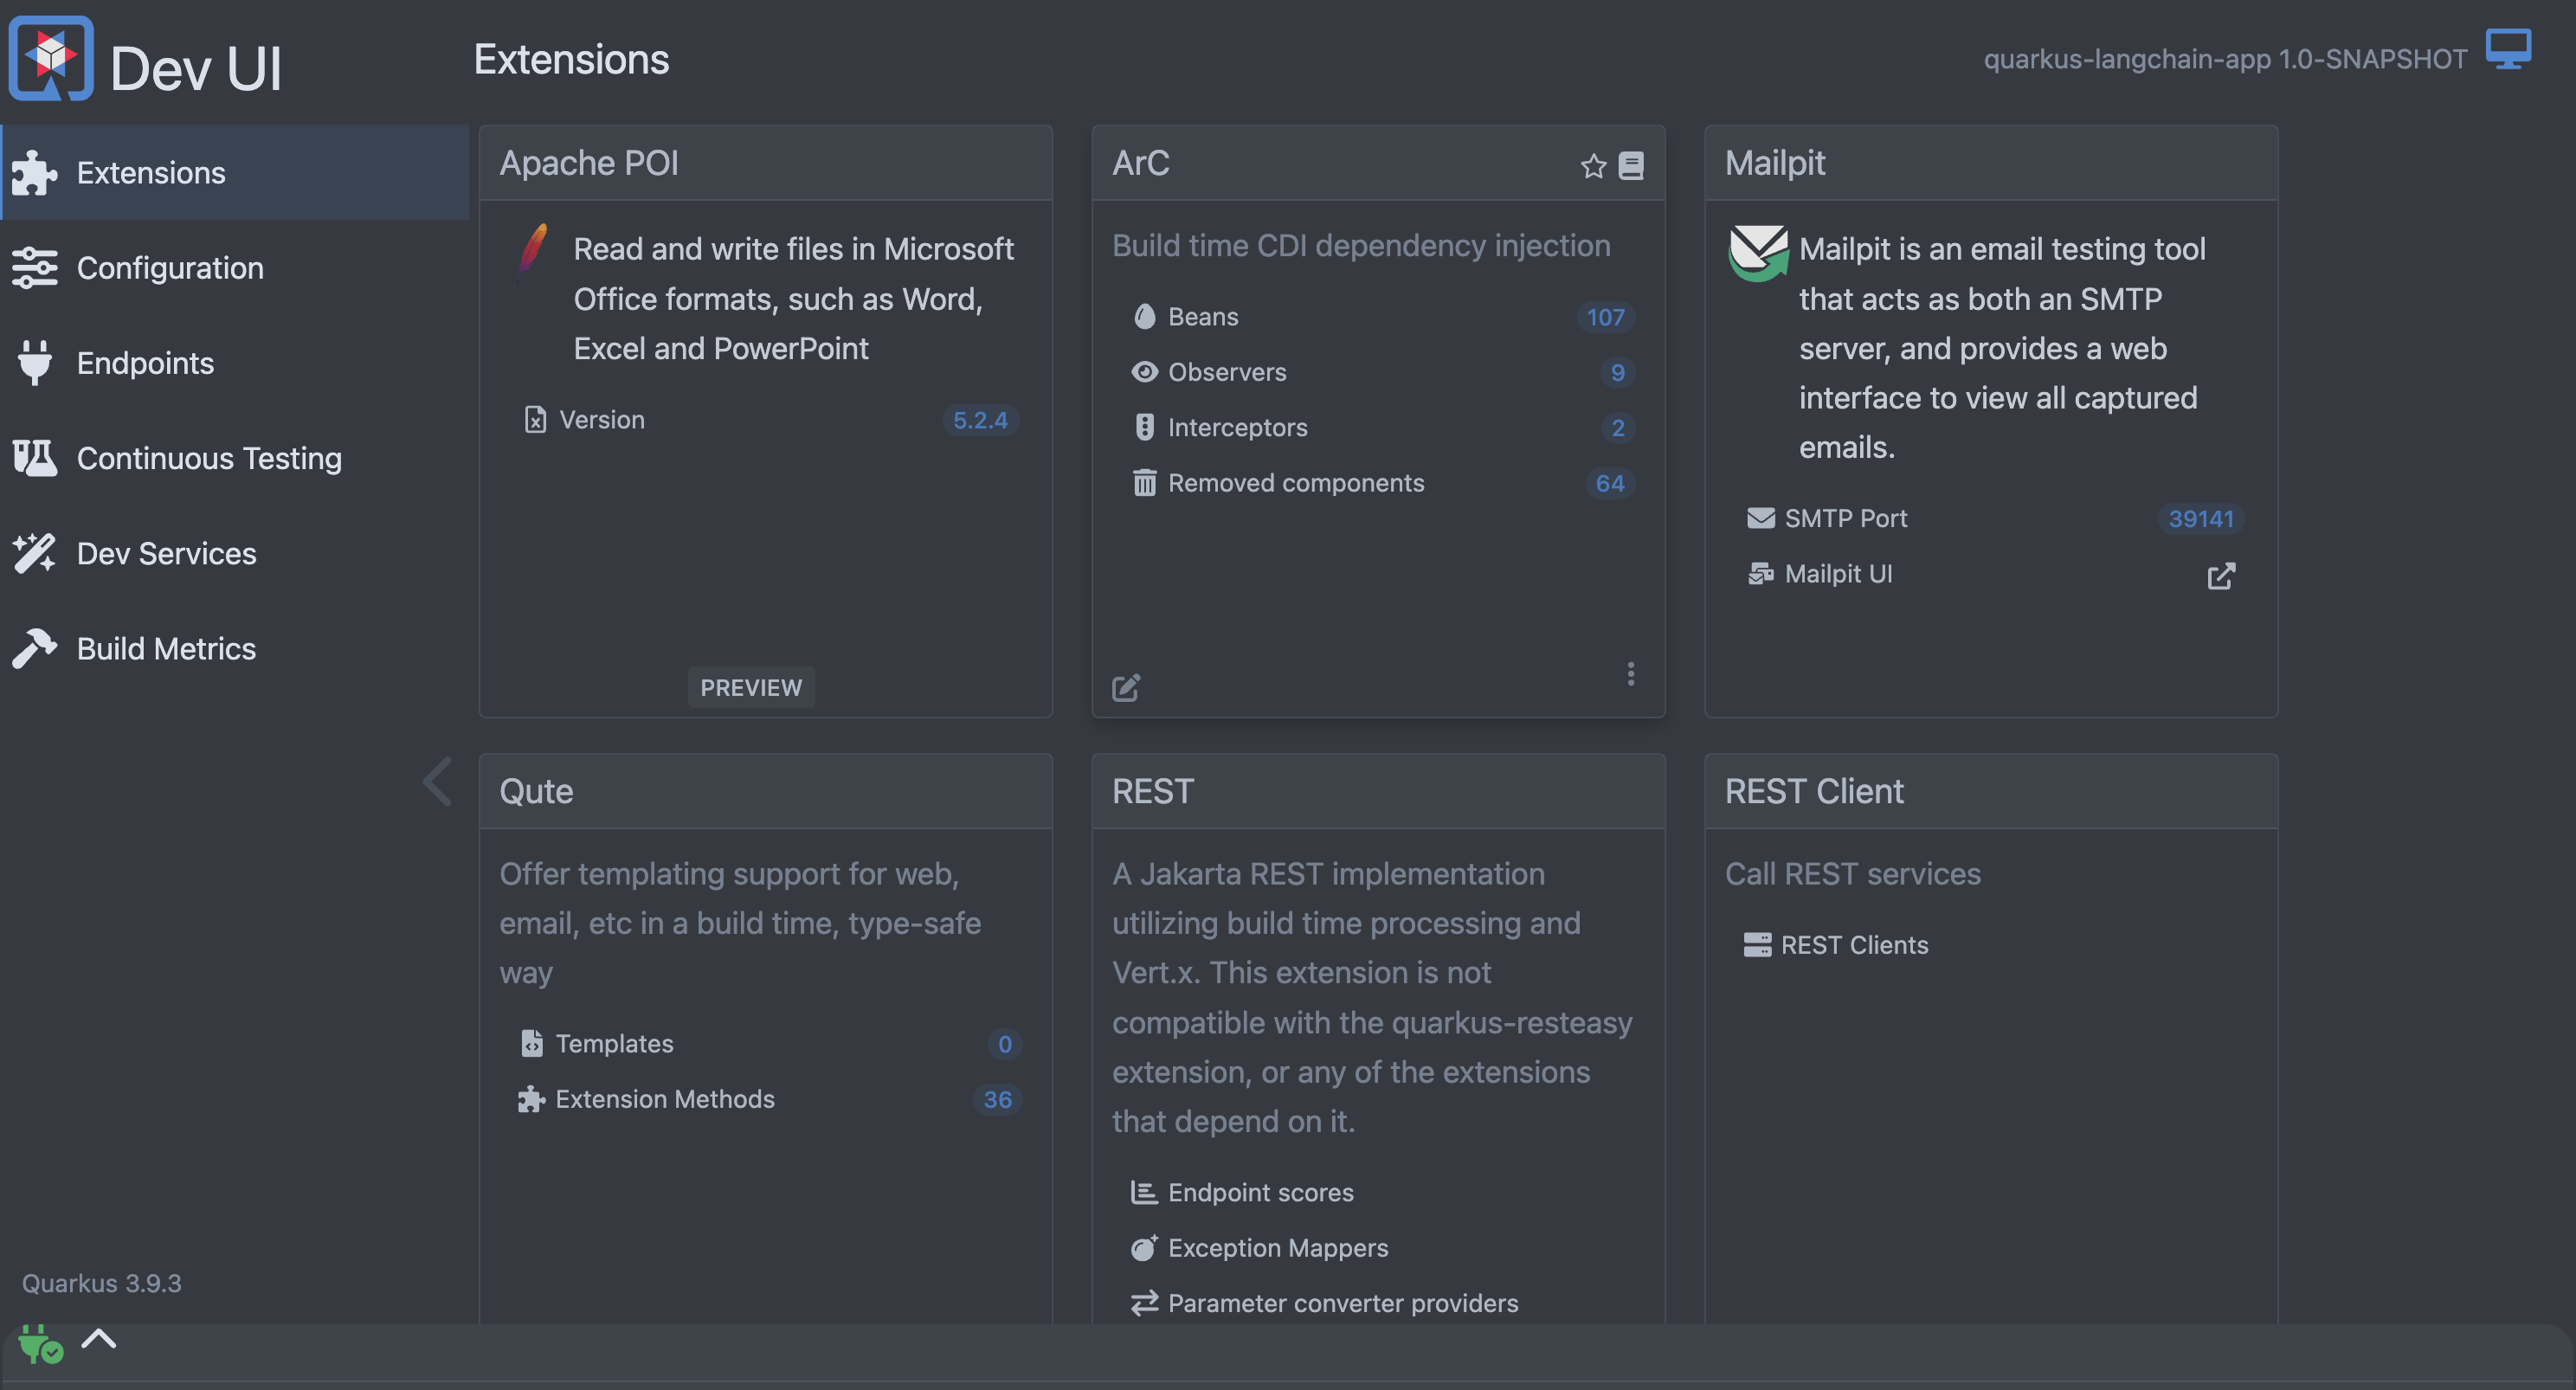Open REST Exception Mappers link
This screenshot has height=1390, width=2576.
pos(1278,1248)
